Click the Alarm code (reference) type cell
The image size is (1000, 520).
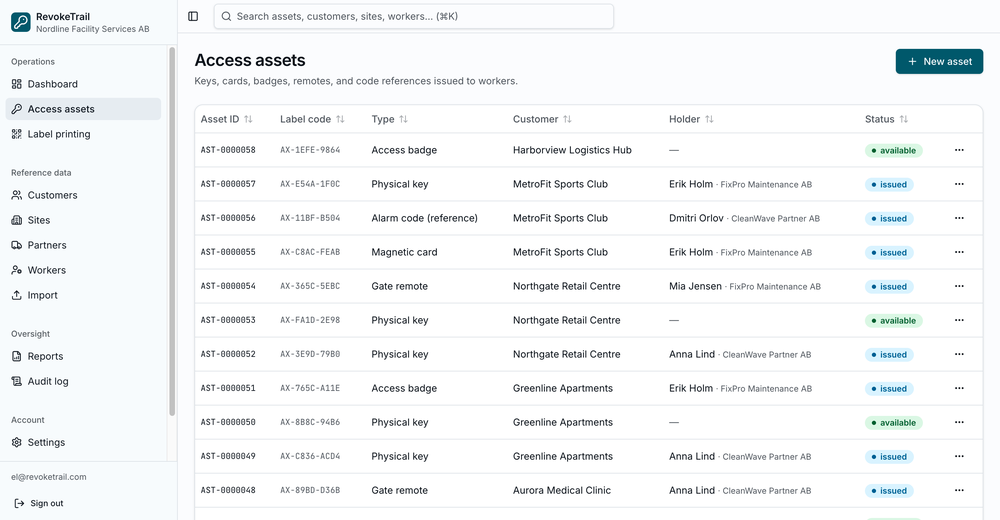click(424, 218)
